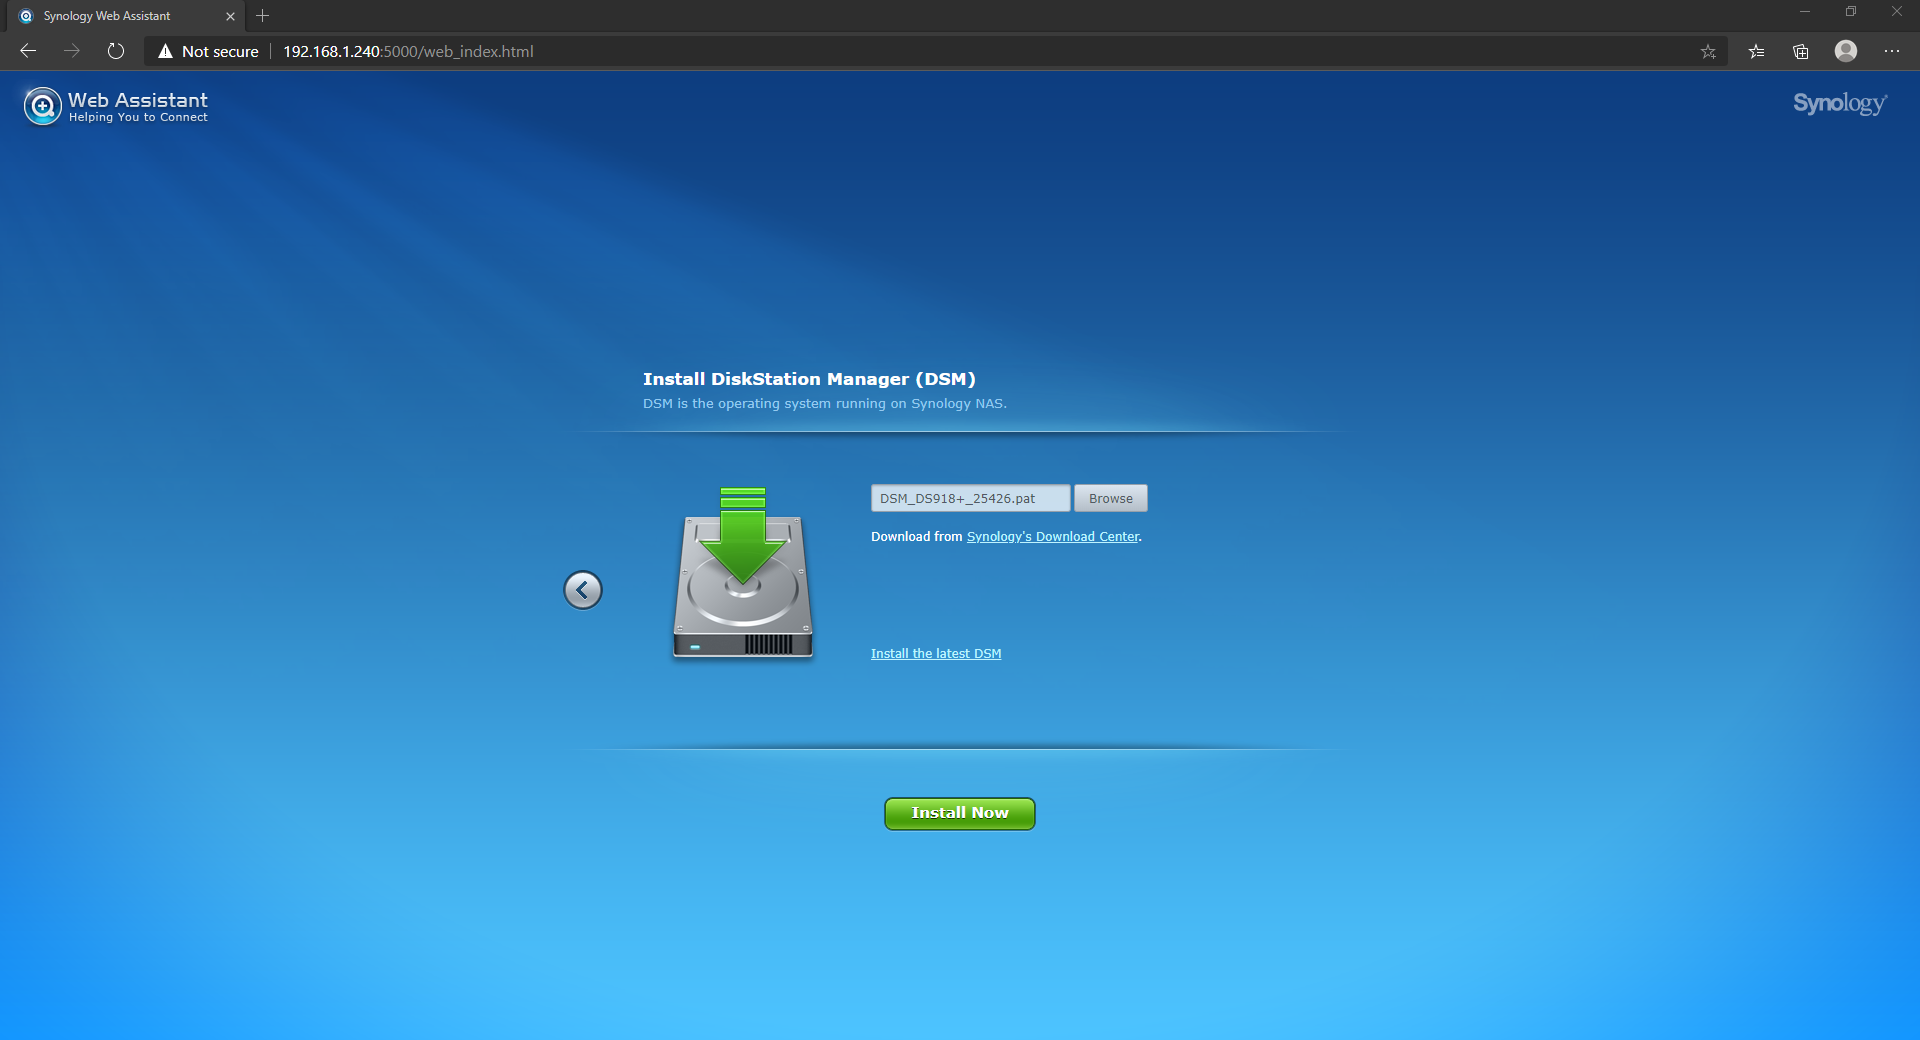Open browser Settings and more menu

pos(1891,51)
